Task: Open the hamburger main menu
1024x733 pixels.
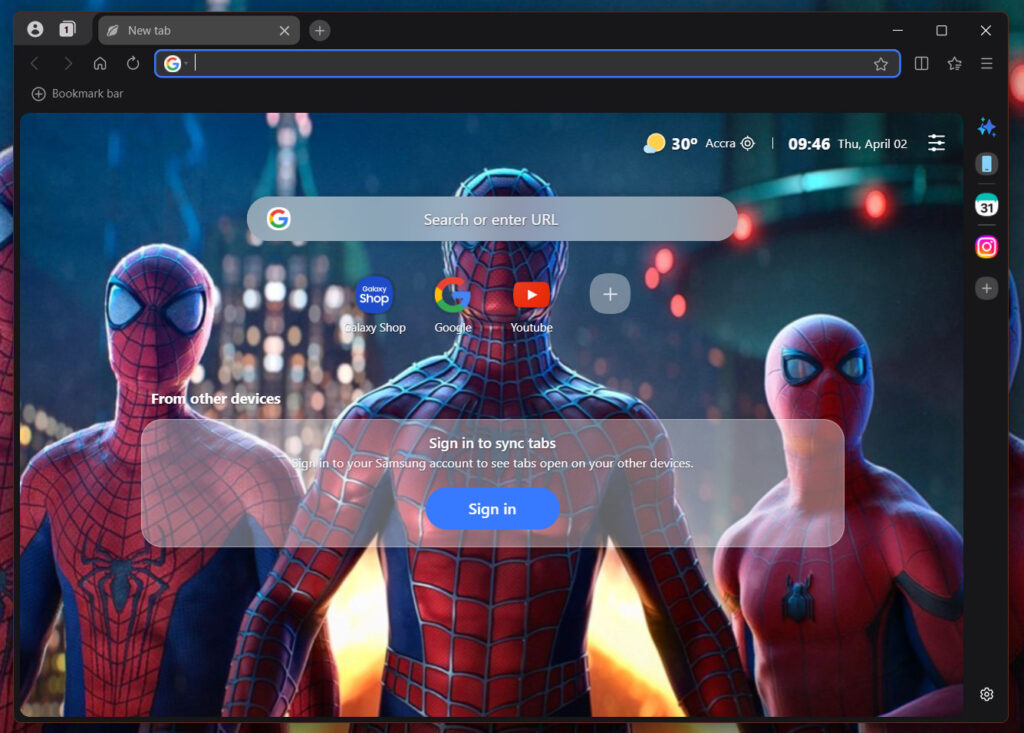Action: 986,64
